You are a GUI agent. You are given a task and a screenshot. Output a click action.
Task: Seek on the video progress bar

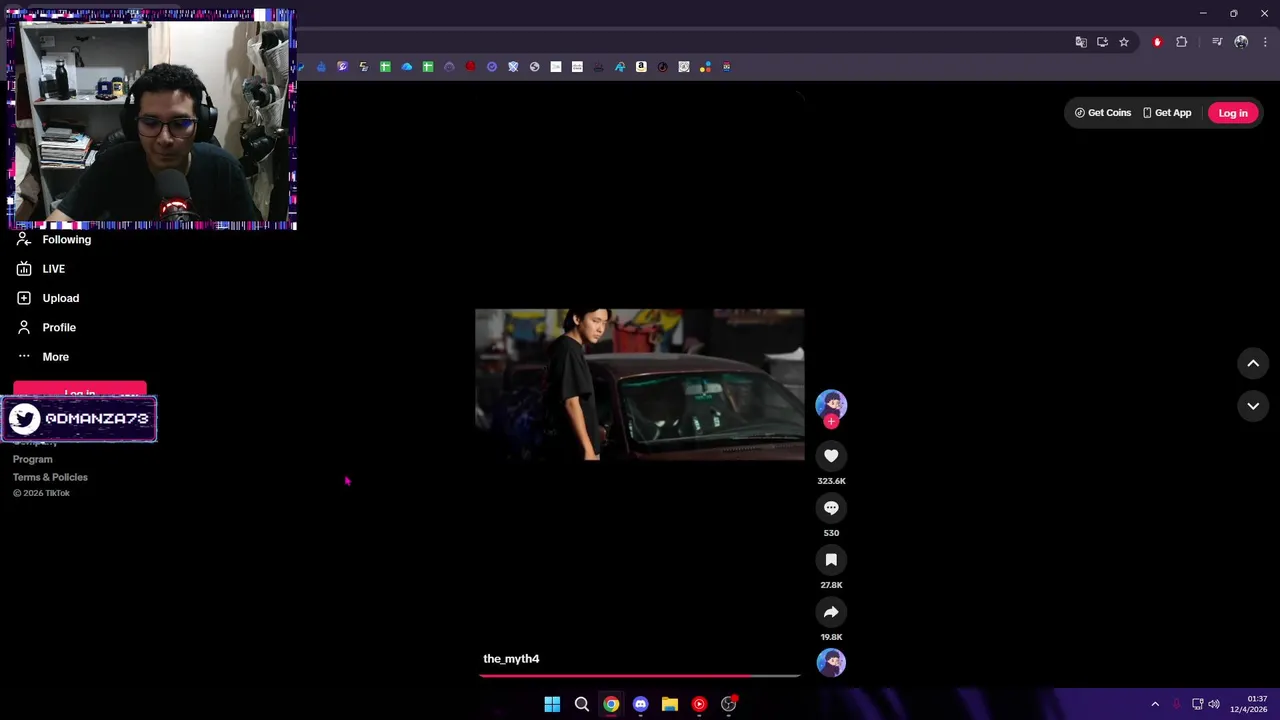tap(639, 676)
